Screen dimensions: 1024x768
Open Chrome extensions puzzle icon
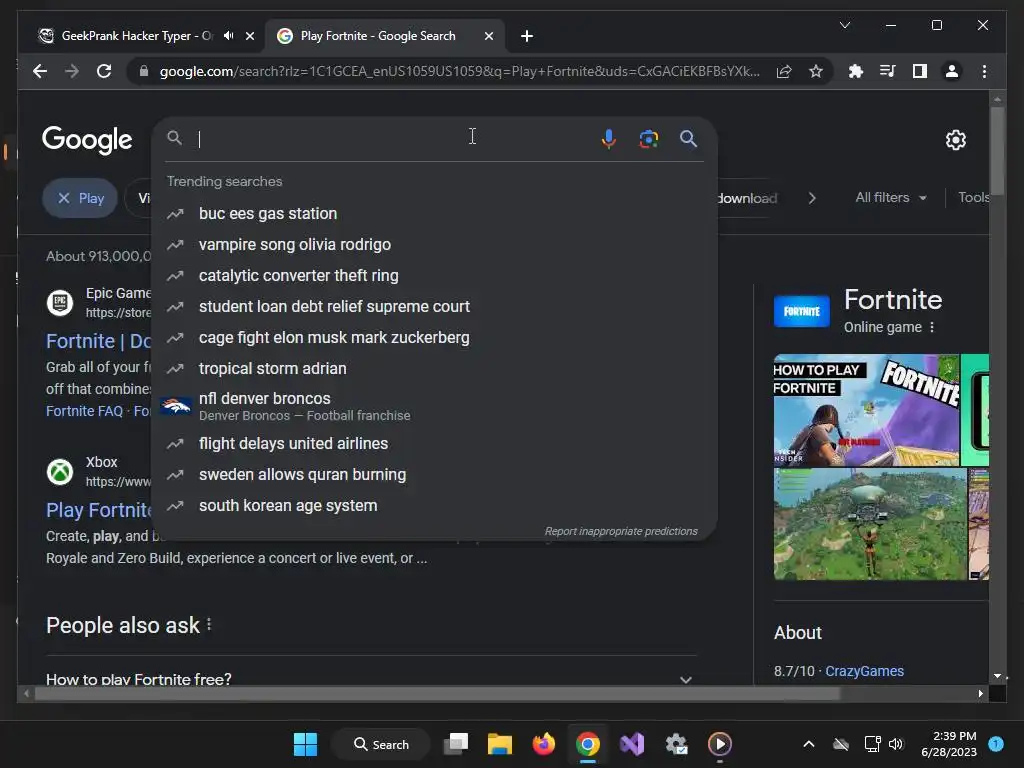(x=856, y=71)
